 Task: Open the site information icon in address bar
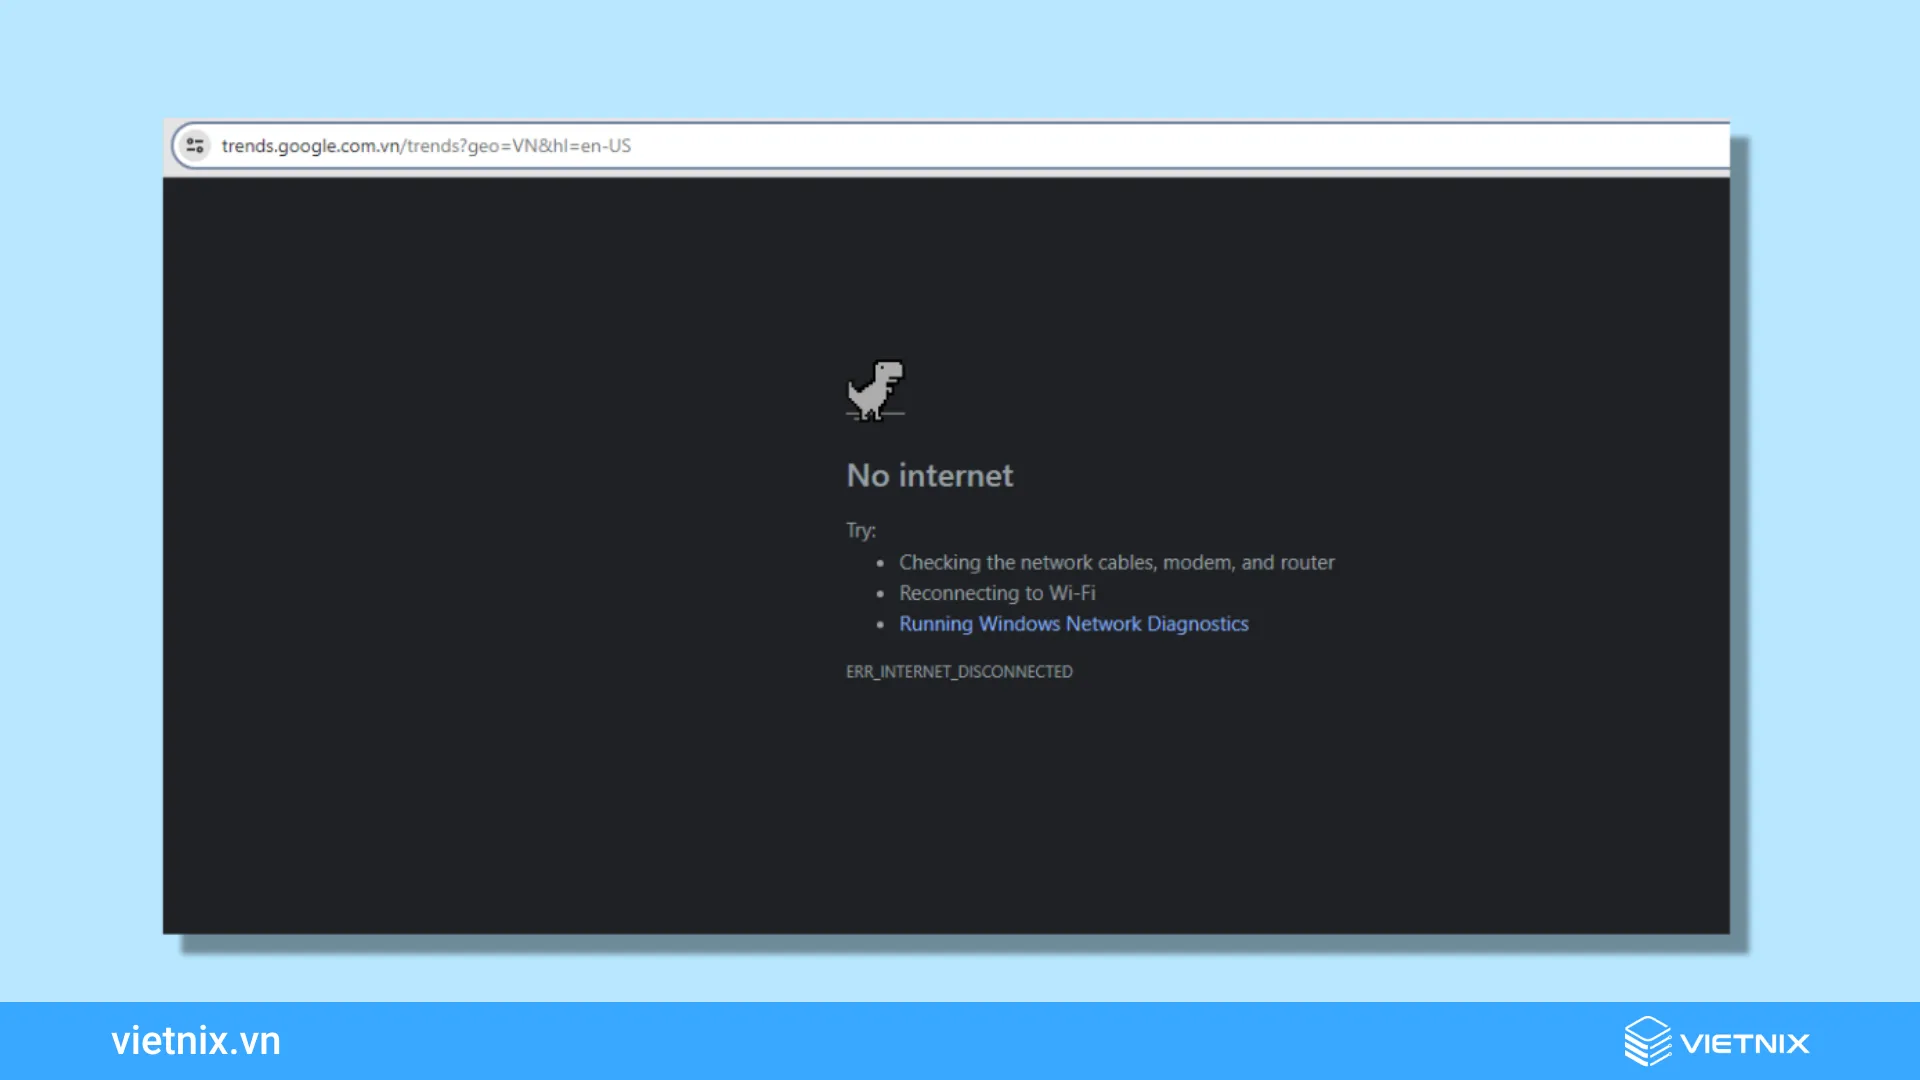195,146
